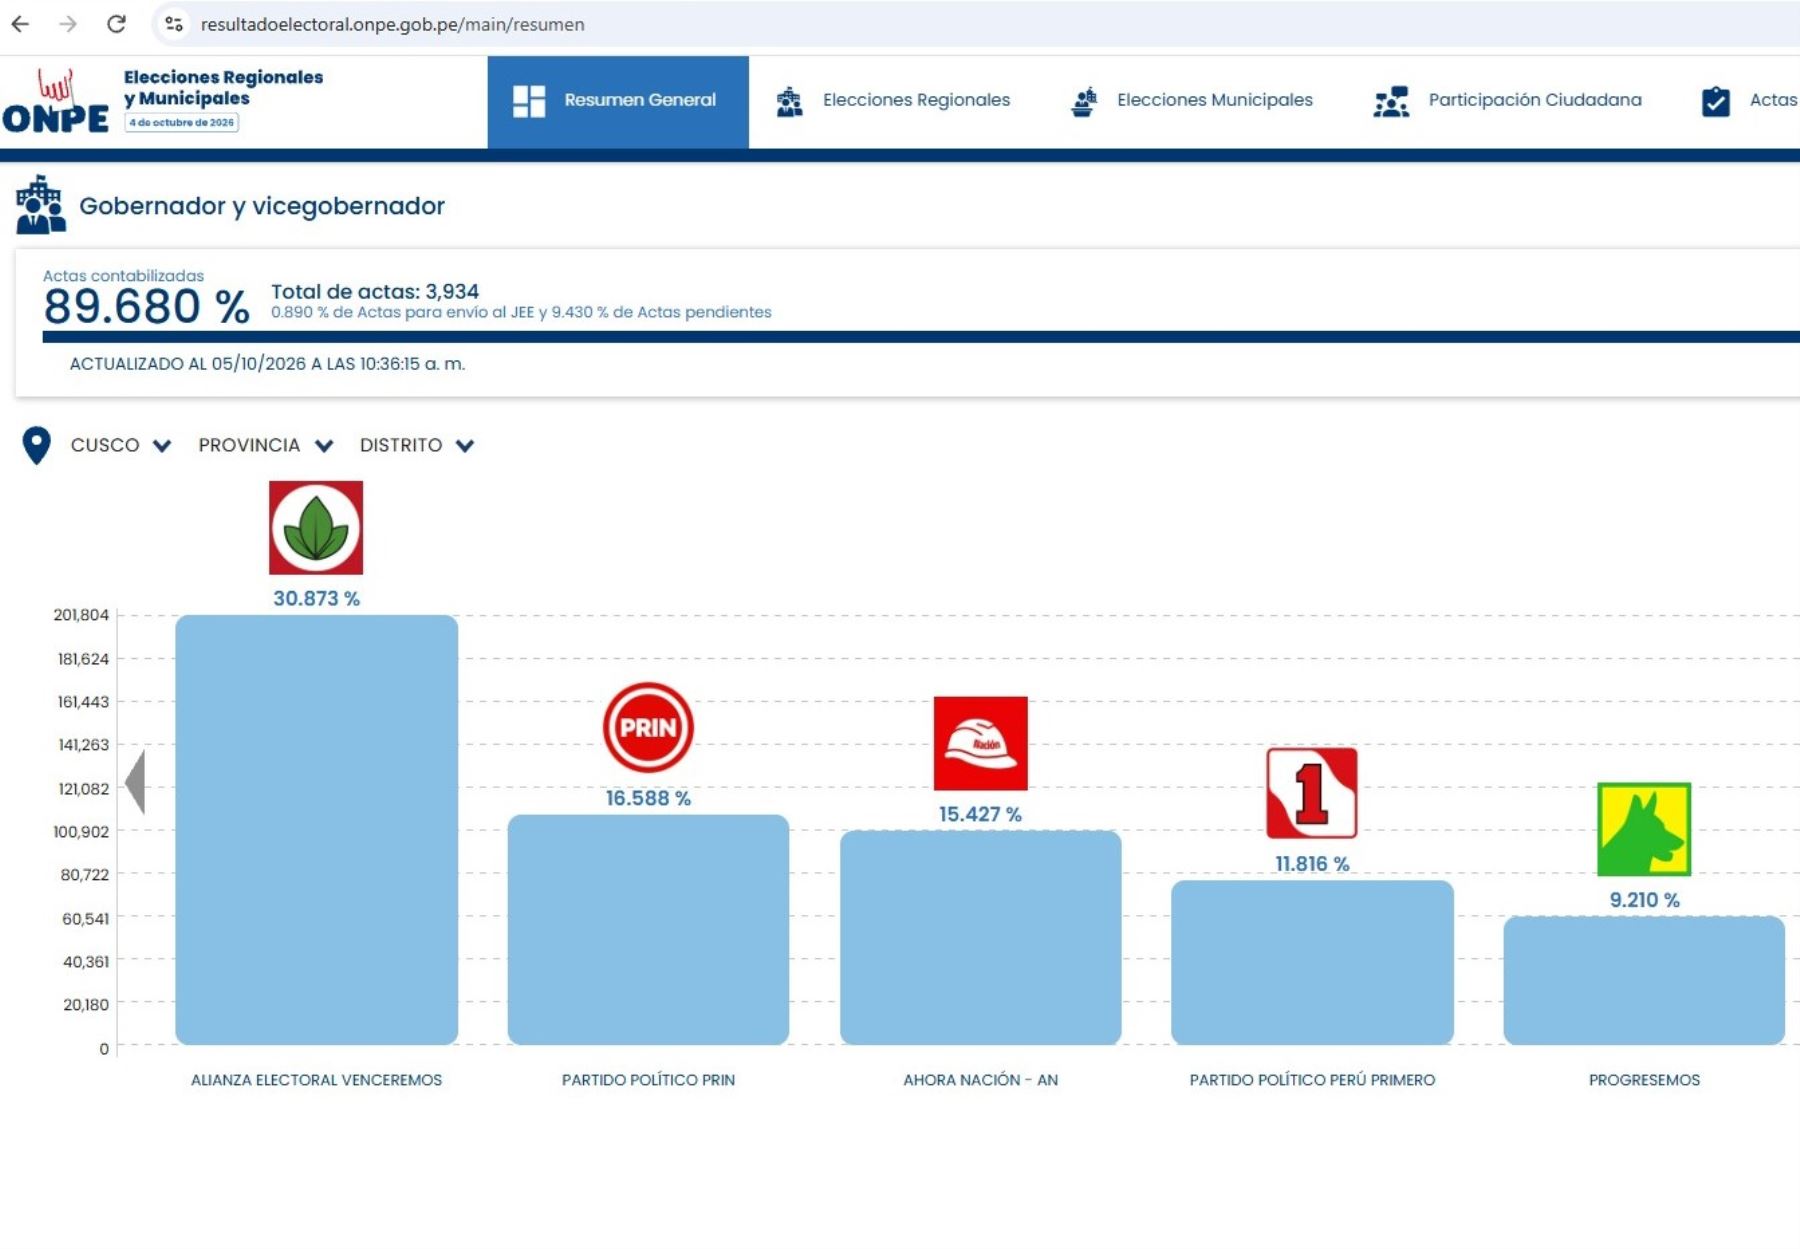Viewport: 1800px width, 1249px height.
Task: Click the Alianza Electoral Venceremos leaf logo
Action: click(x=316, y=528)
